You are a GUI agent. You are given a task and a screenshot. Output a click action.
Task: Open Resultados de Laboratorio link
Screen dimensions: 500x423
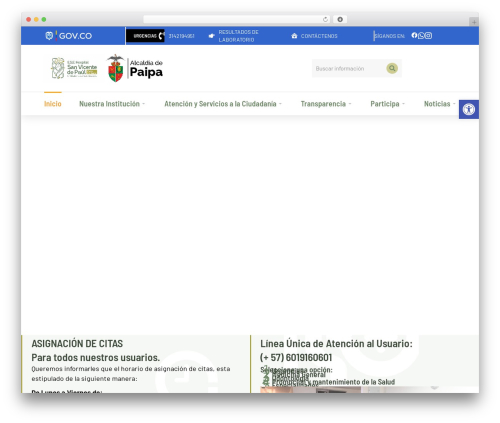point(238,36)
